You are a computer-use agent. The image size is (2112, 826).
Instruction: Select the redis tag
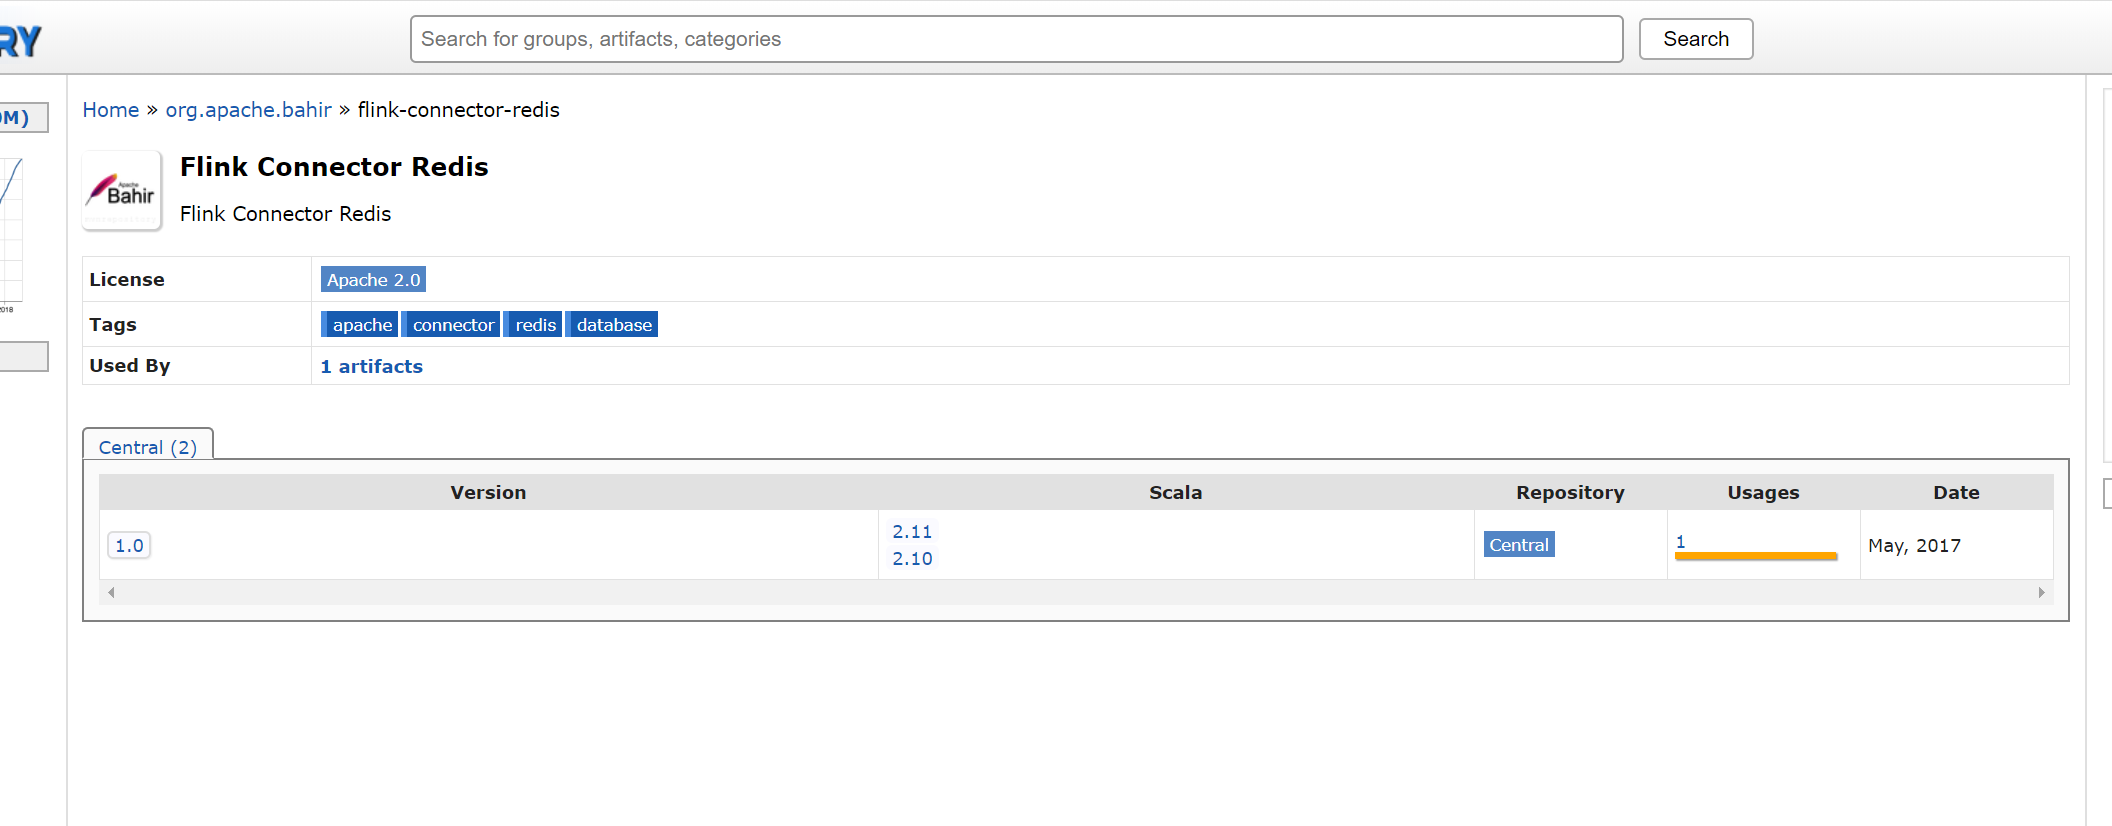pos(533,325)
